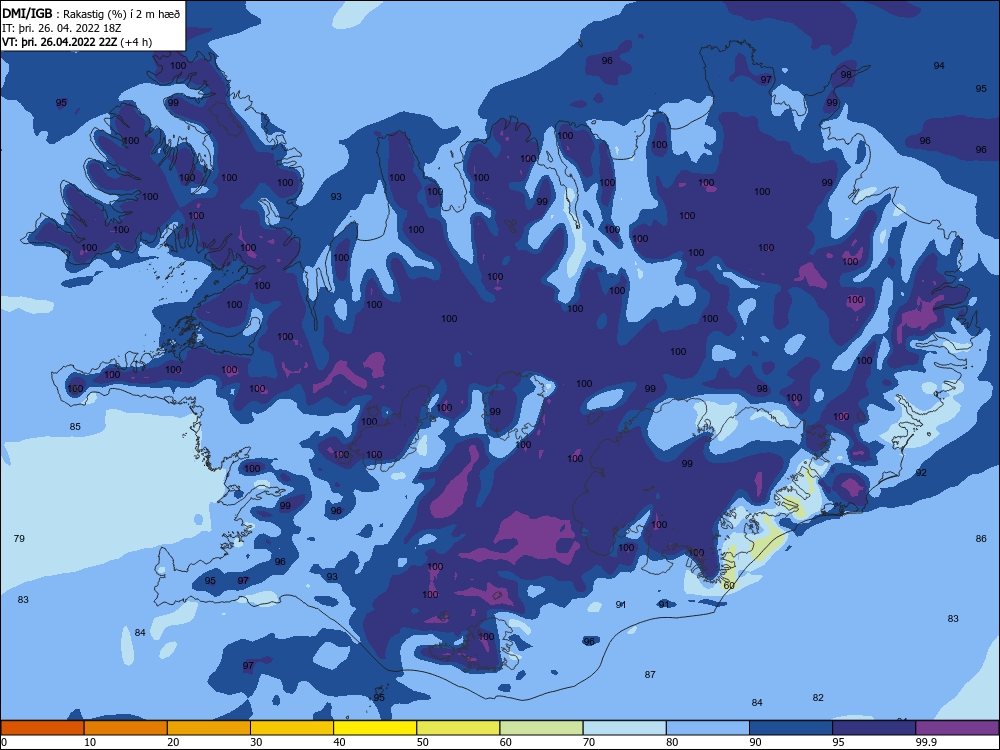Click the 82 humidity value on the map
Viewport: 1000px width, 750px height.
click(818, 698)
